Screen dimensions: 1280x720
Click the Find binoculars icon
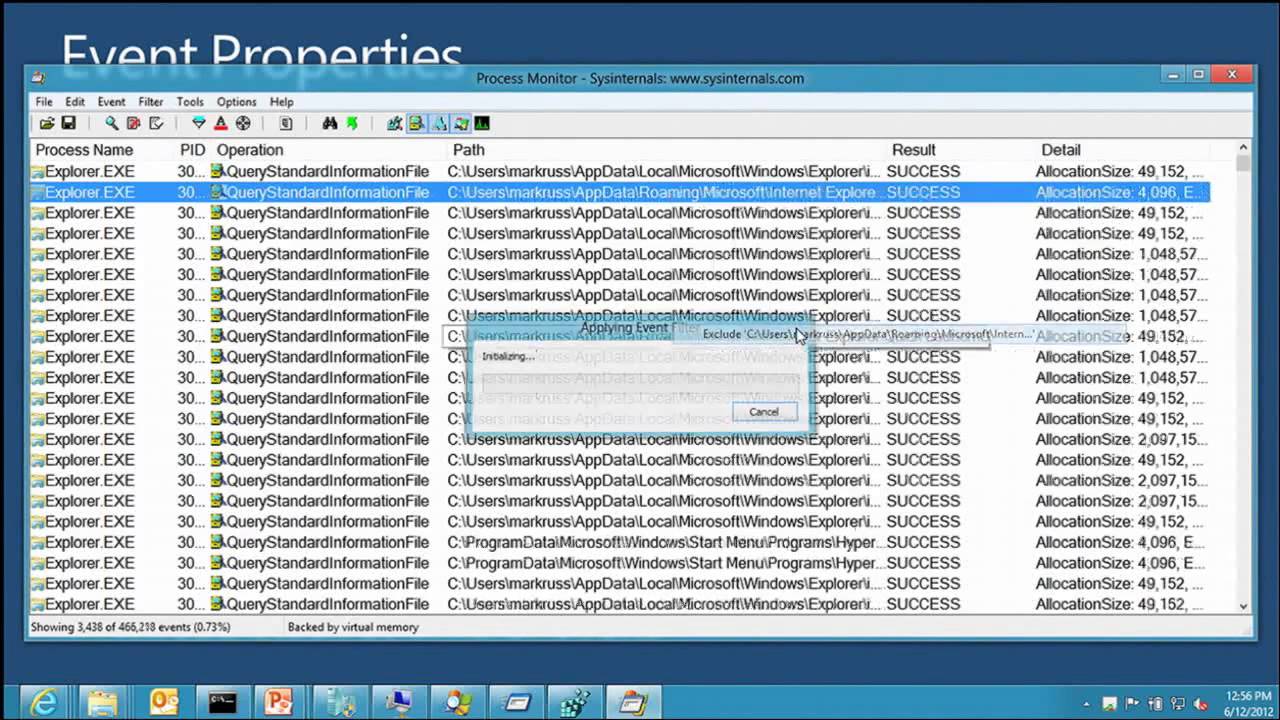tap(330, 124)
